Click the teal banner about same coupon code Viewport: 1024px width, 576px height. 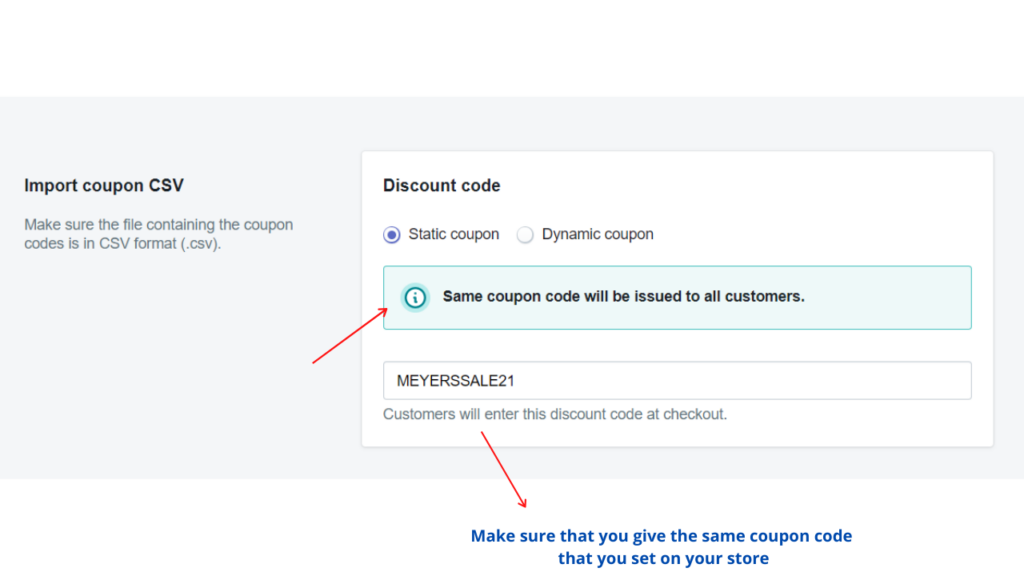coord(676,297)
